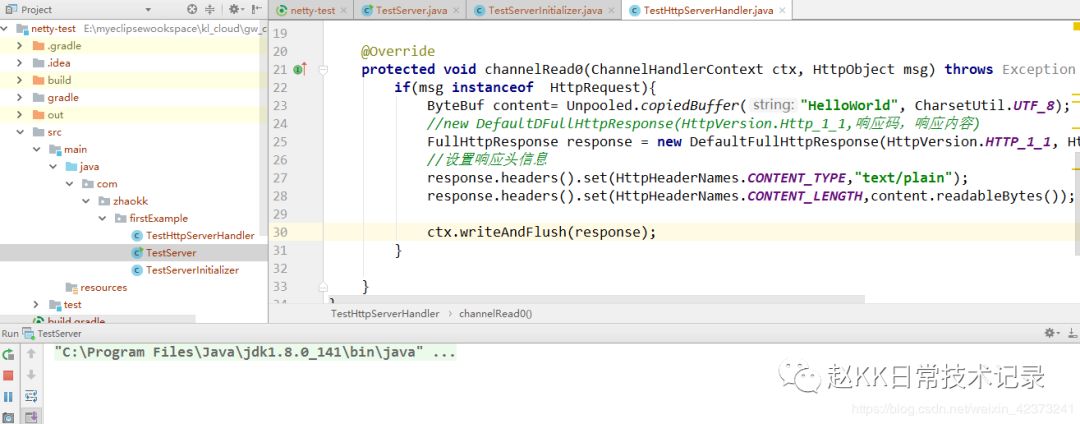The width and height of the screenshot is (1080, 424).
Task: Expand the .gradle folder
Action: 20,46
